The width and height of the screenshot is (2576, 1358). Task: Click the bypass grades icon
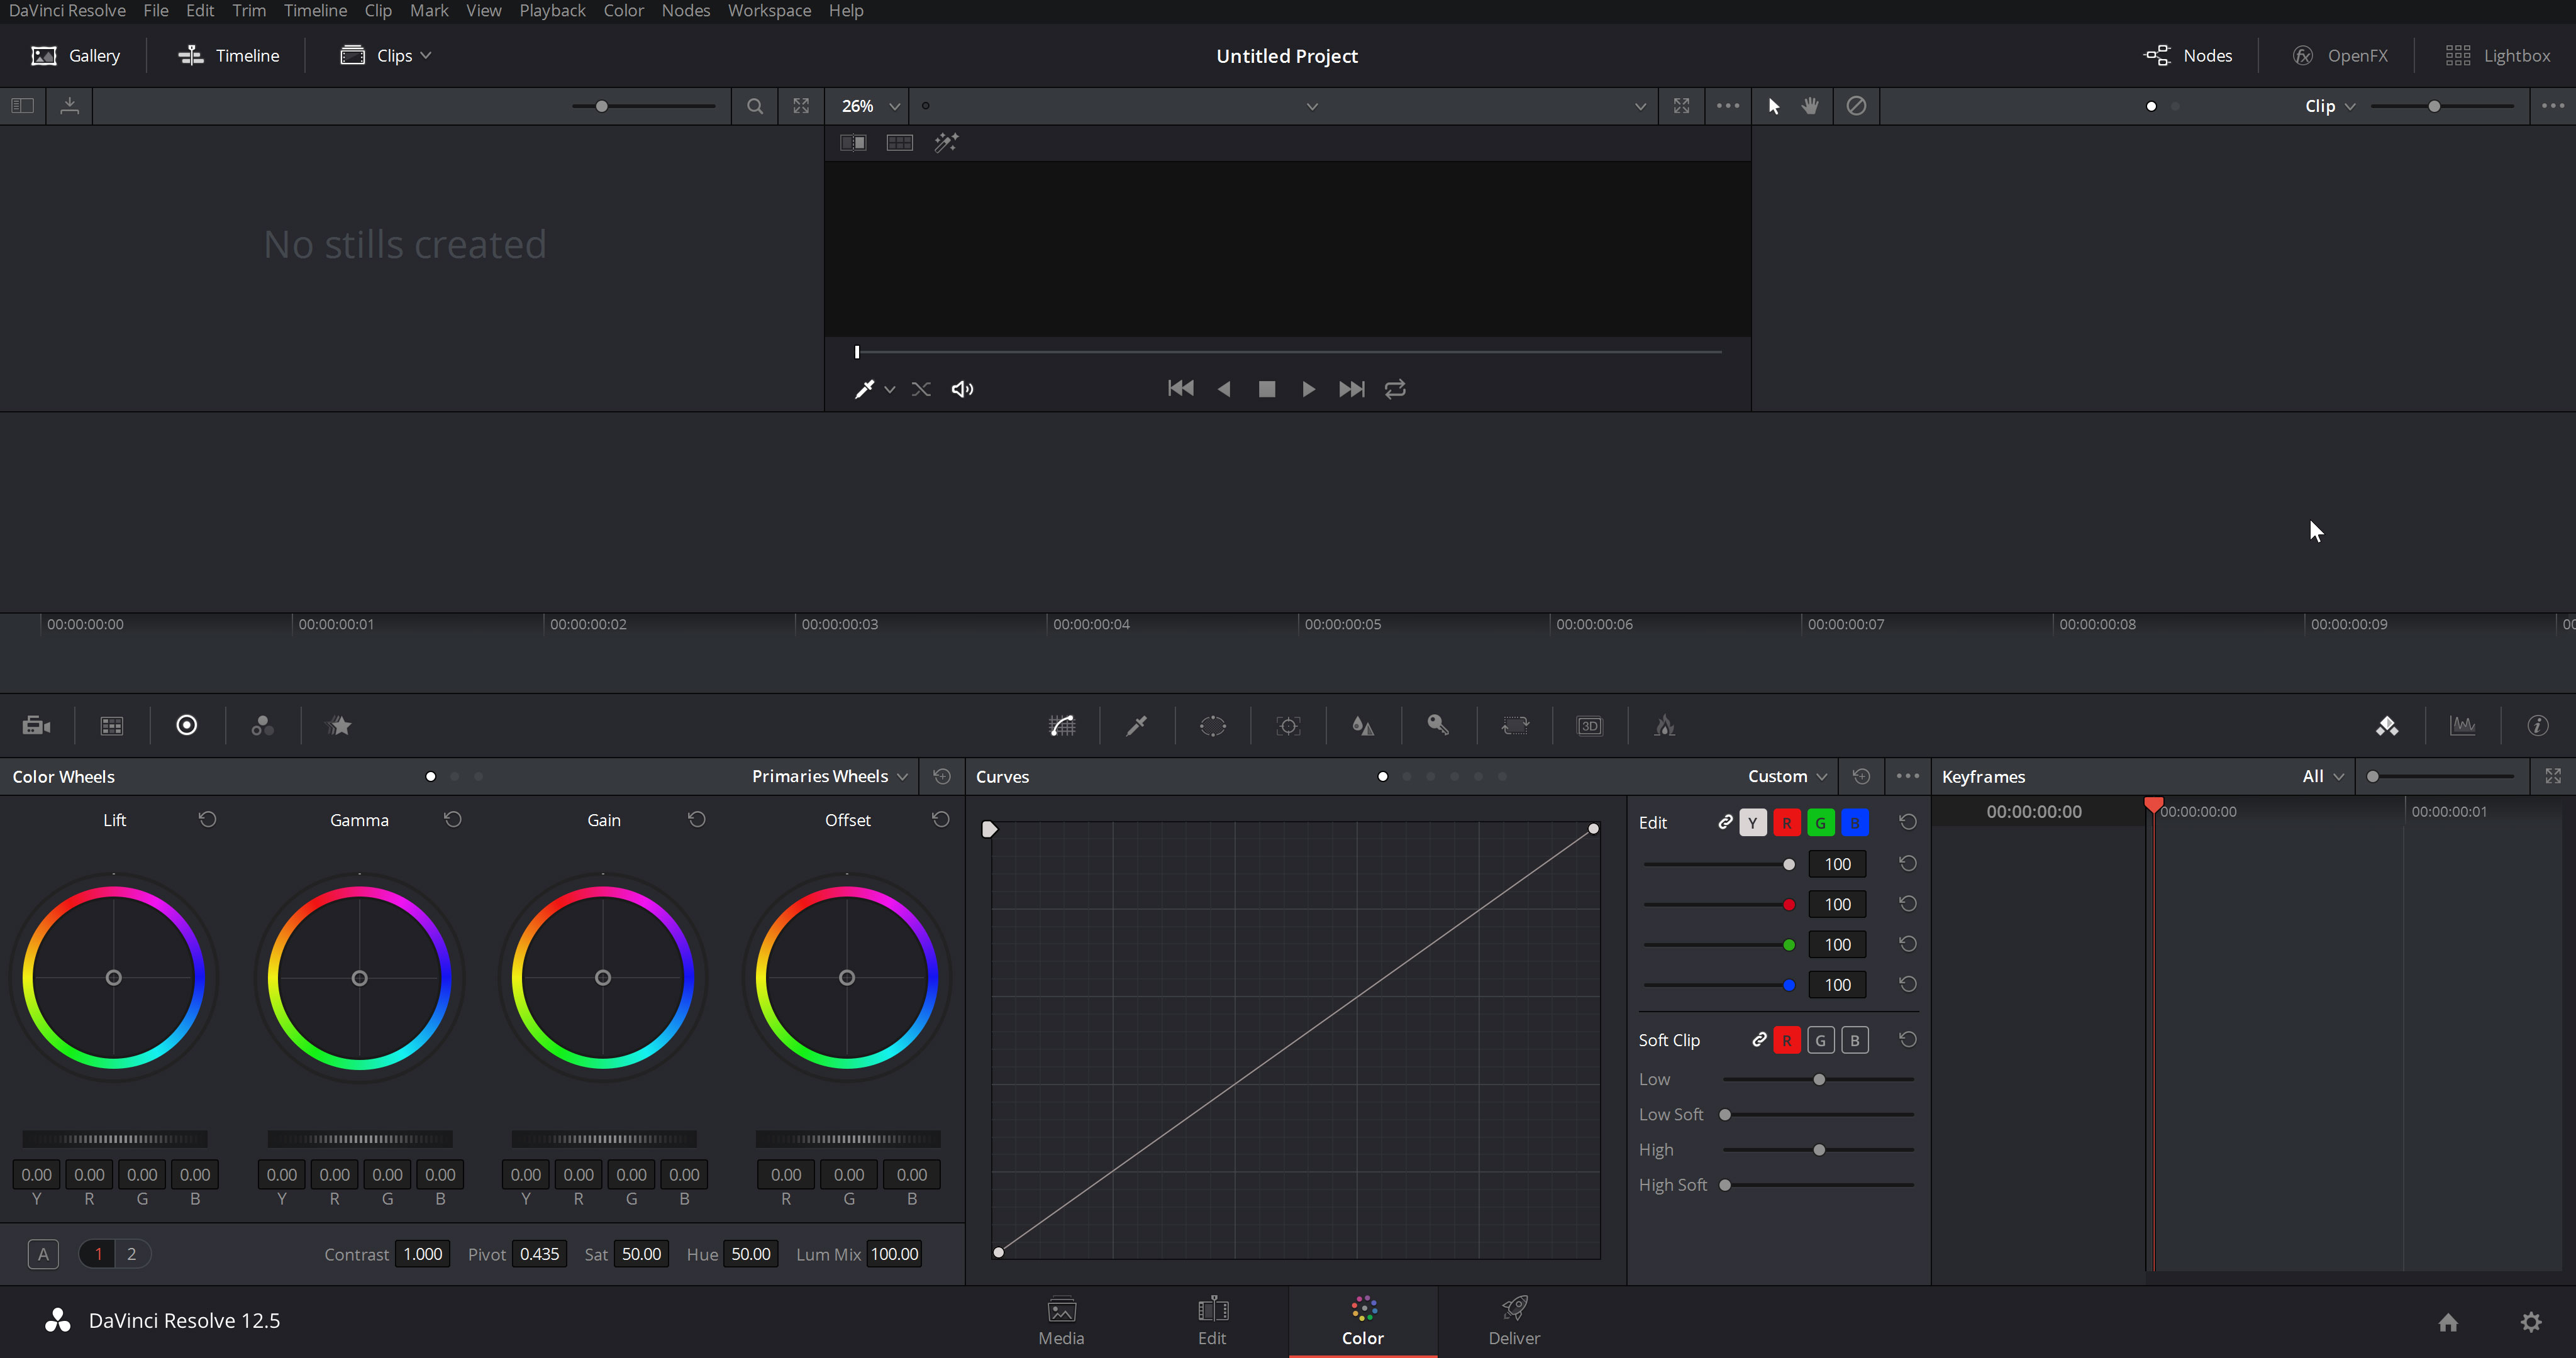point(1856,106)
